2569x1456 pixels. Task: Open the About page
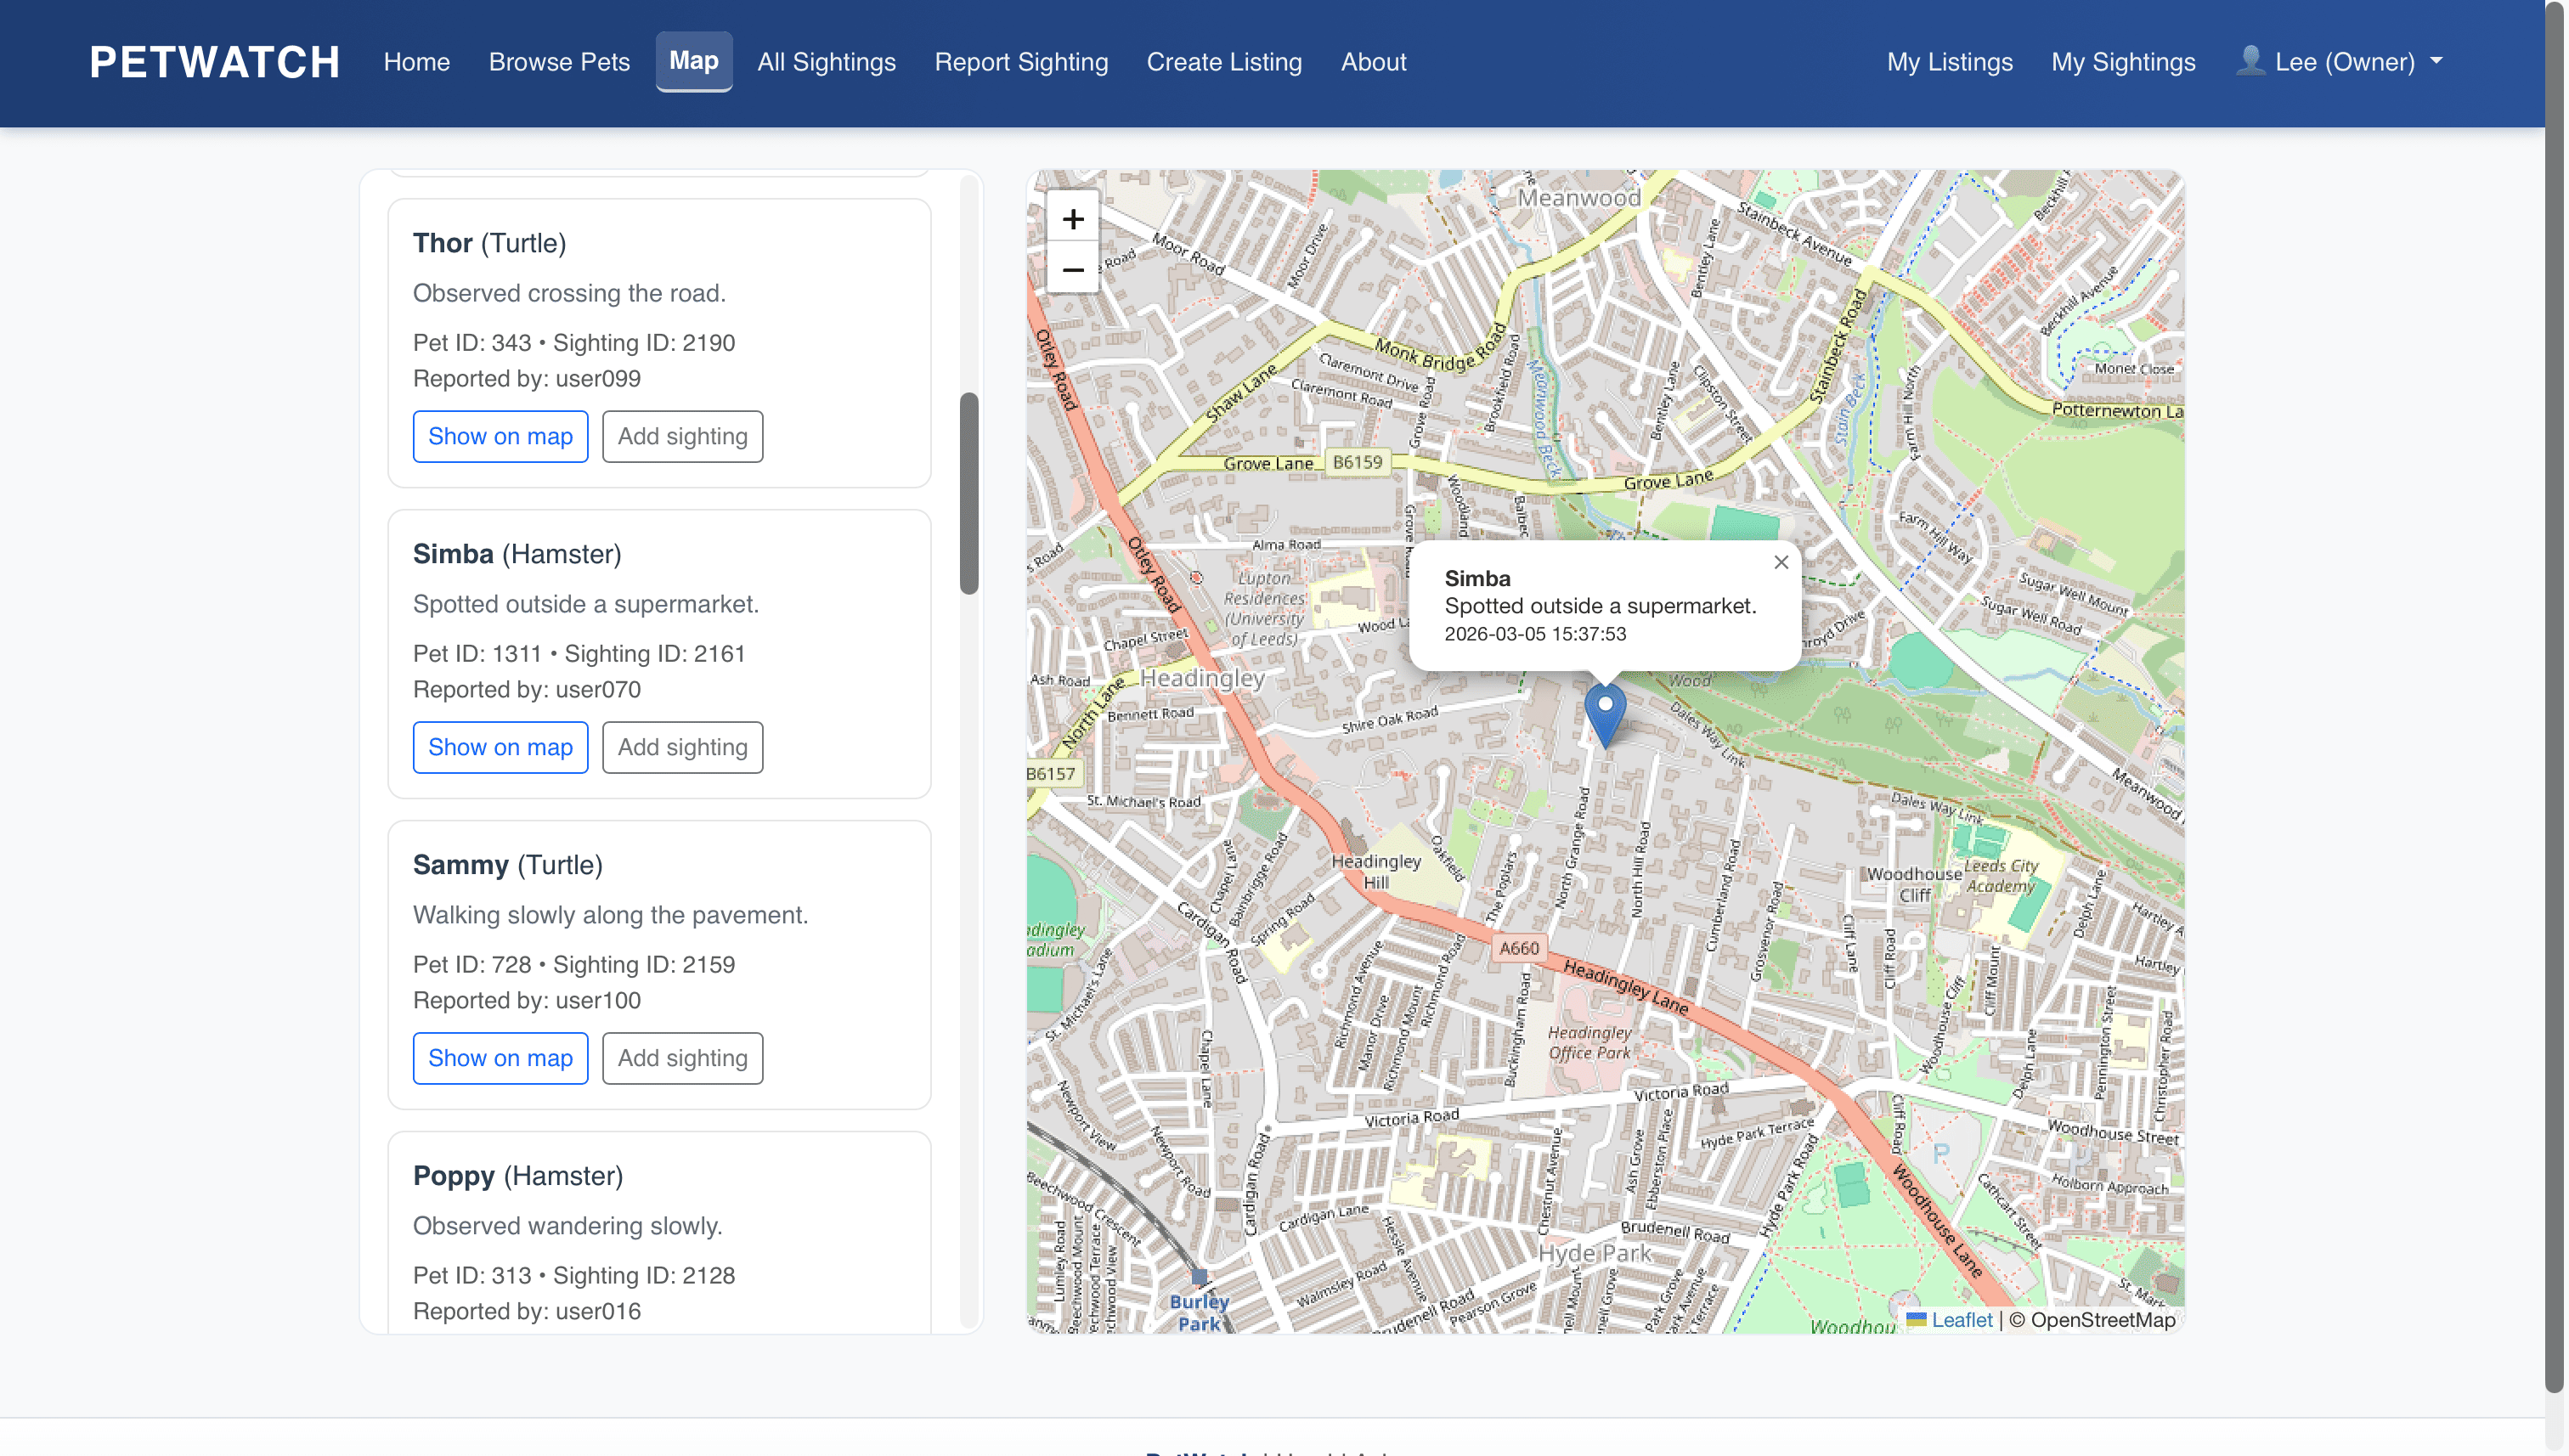pyautogui.click(x=1373, y=62)
